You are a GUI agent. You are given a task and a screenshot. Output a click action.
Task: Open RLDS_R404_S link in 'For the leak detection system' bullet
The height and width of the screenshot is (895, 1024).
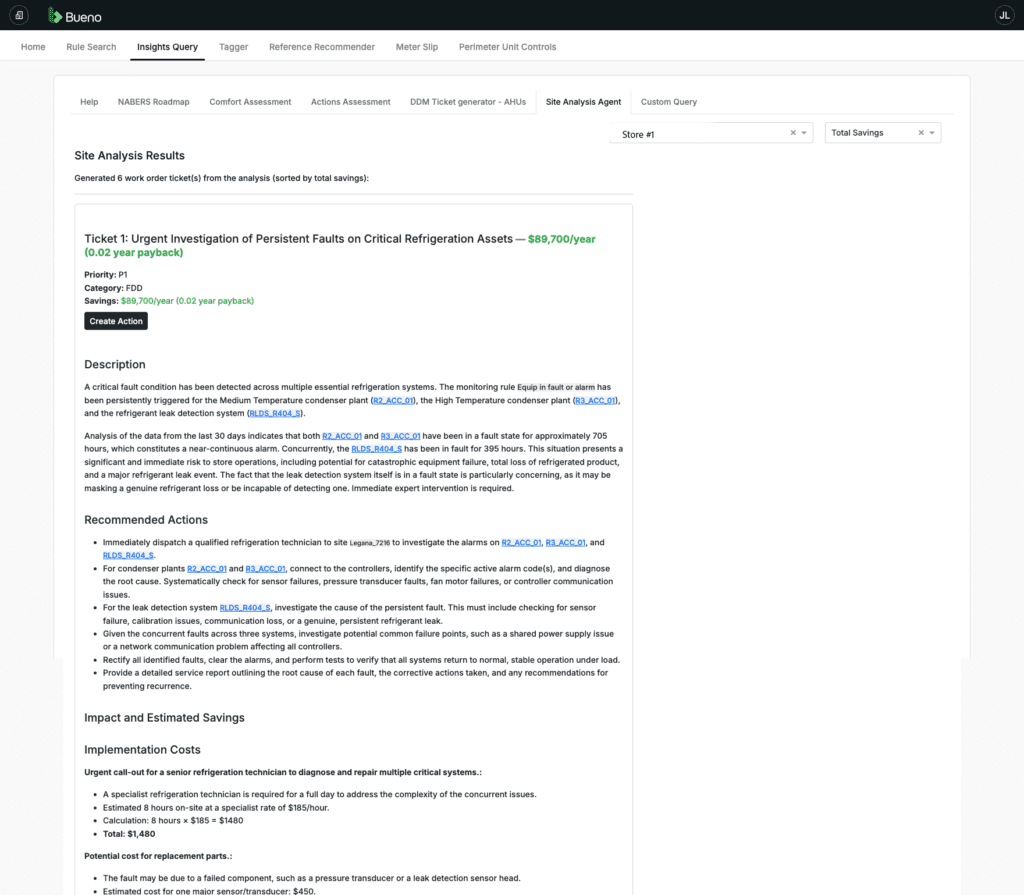click(245, 608)
